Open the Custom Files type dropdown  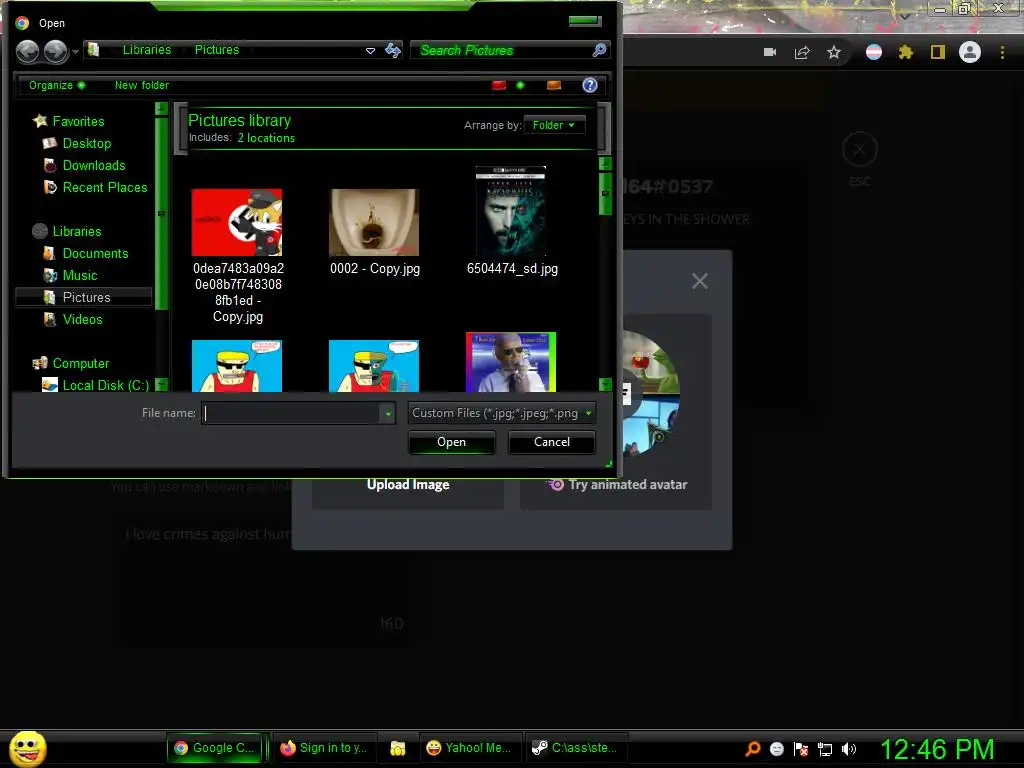(502, 413)
